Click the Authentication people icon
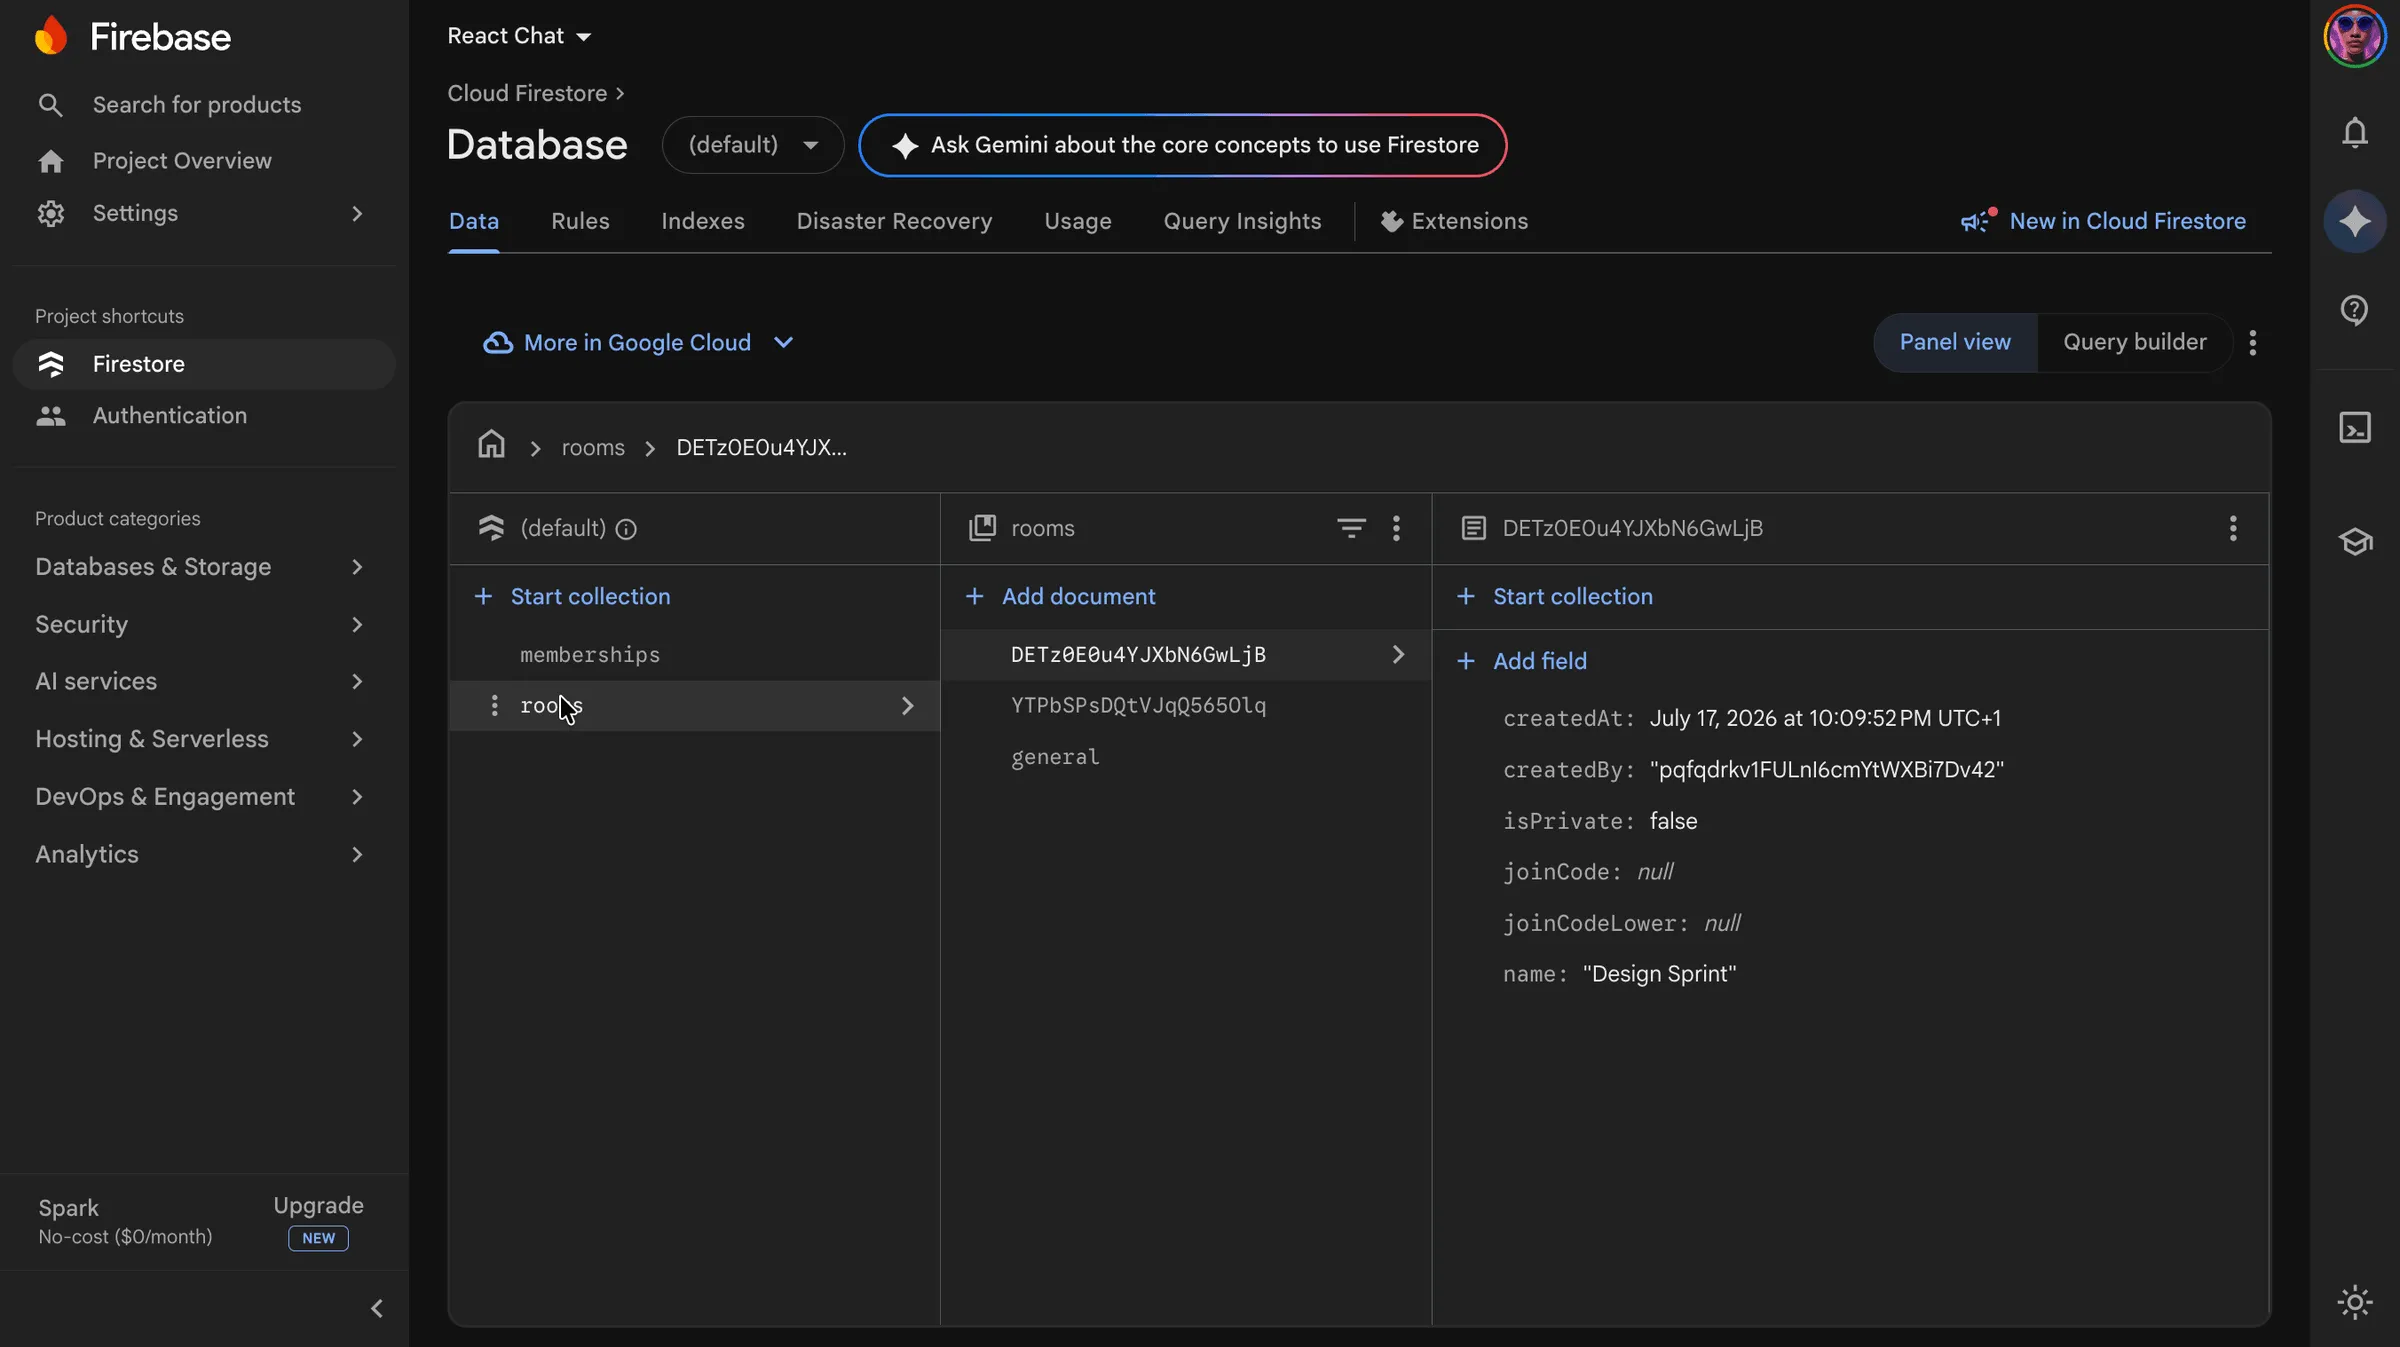The width and height of the screenshot is (2400, 1347). coord(50,416)
